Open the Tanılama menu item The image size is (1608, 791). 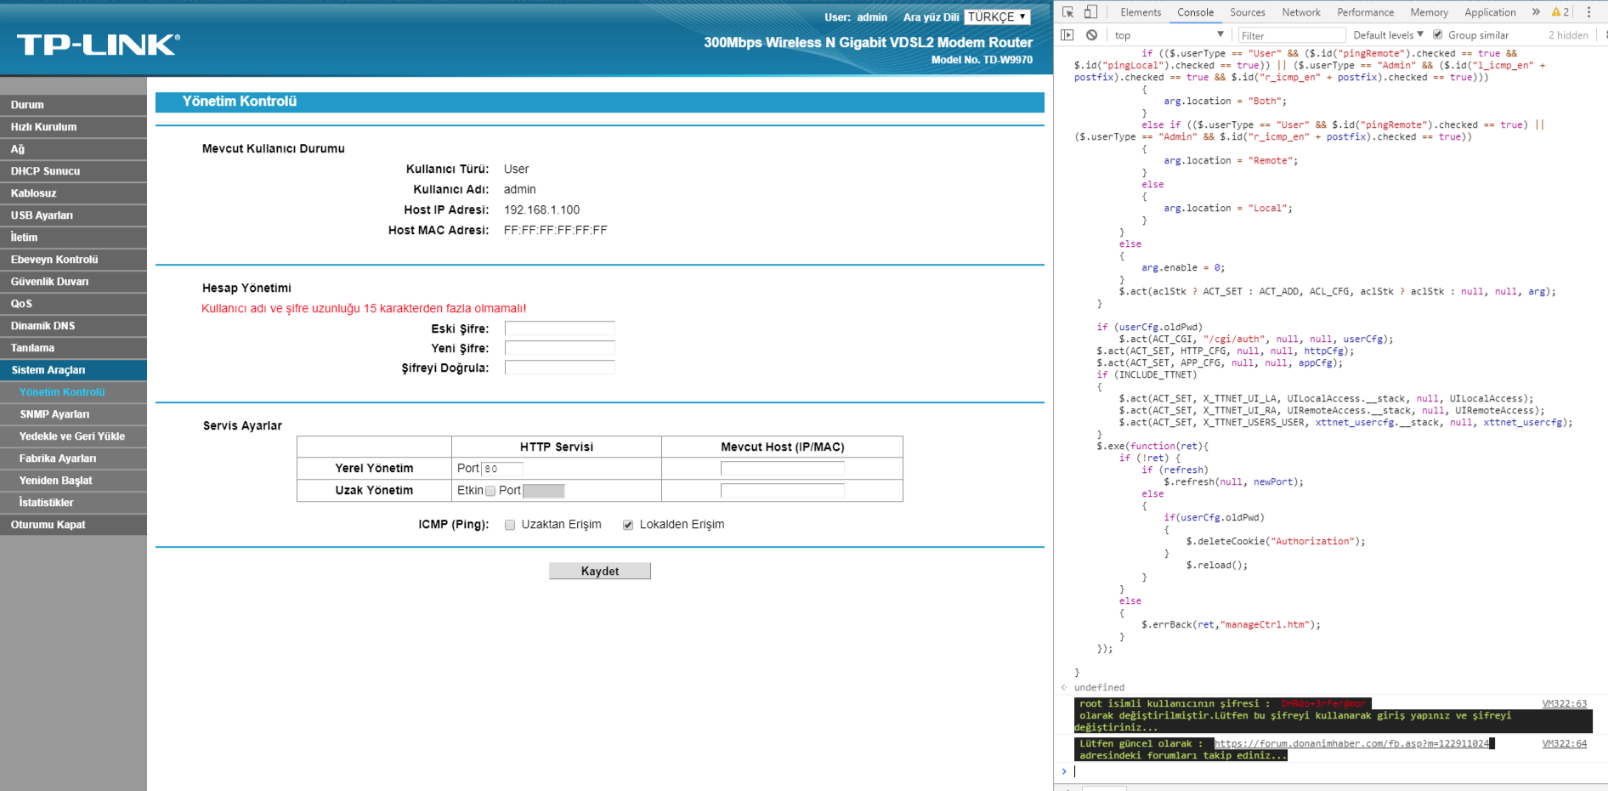73,348
